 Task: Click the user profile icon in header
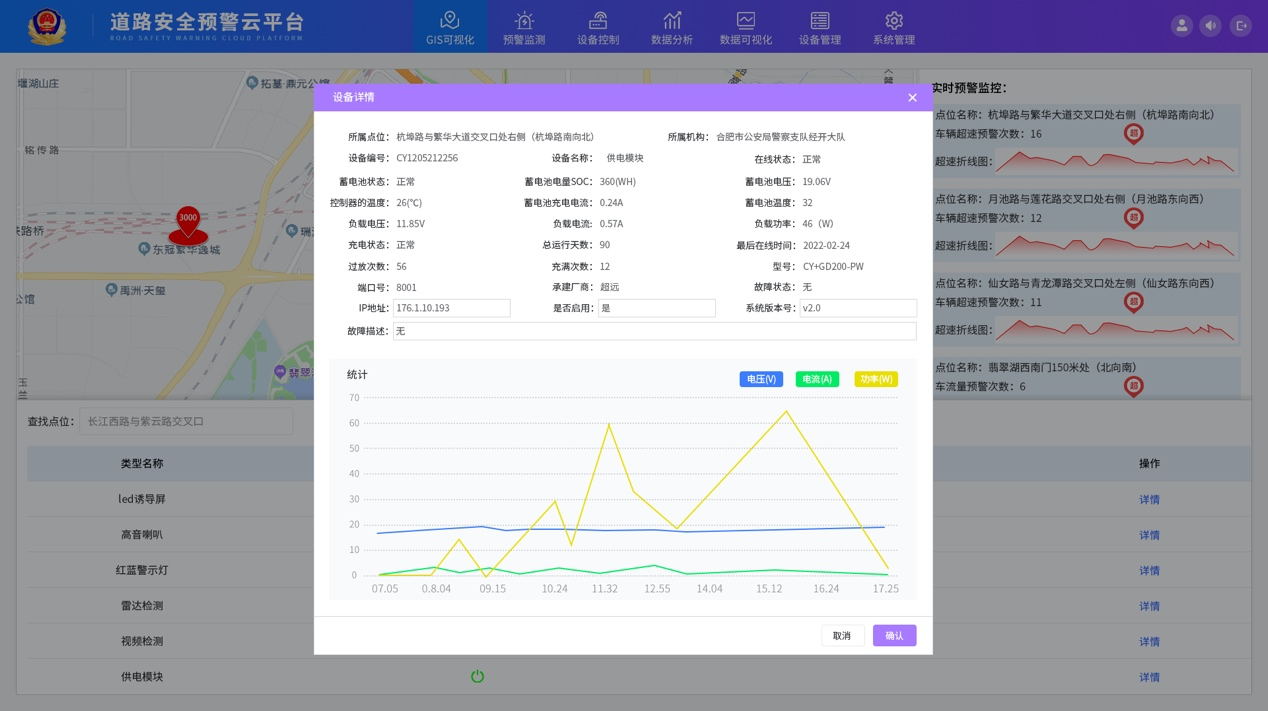(x=1181, y=26)
